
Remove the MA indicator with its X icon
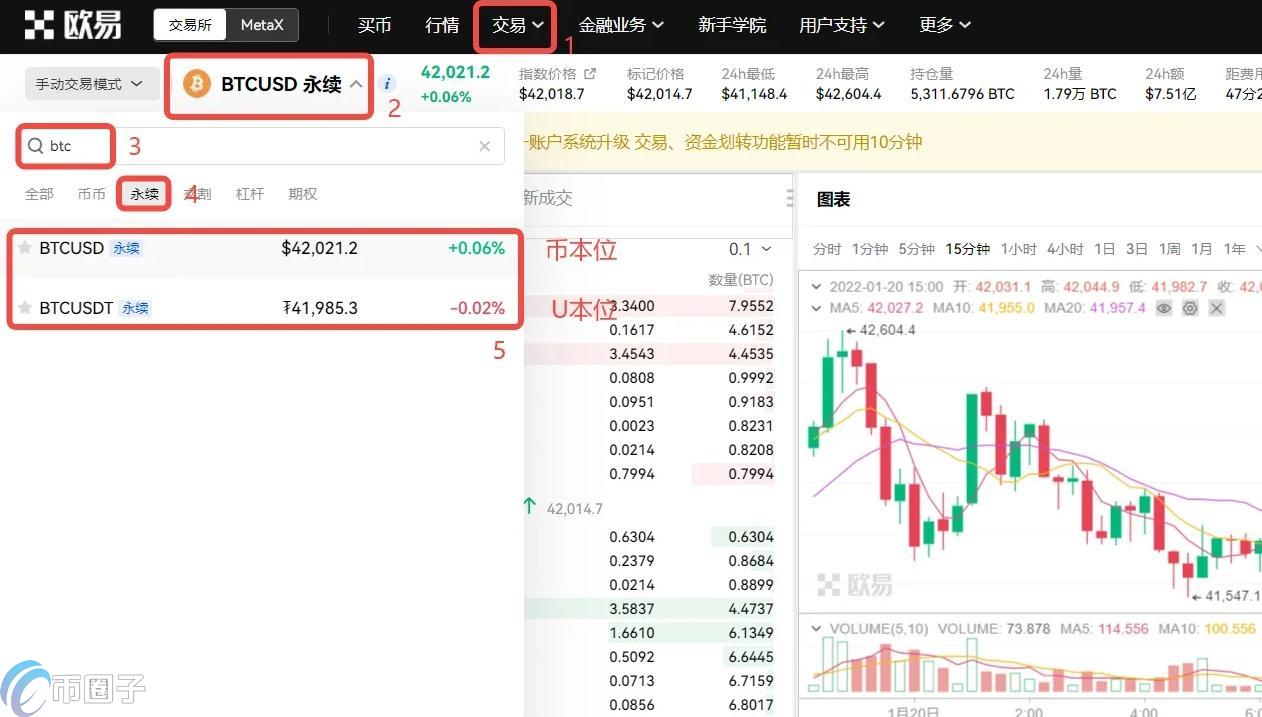(1216, 308)
